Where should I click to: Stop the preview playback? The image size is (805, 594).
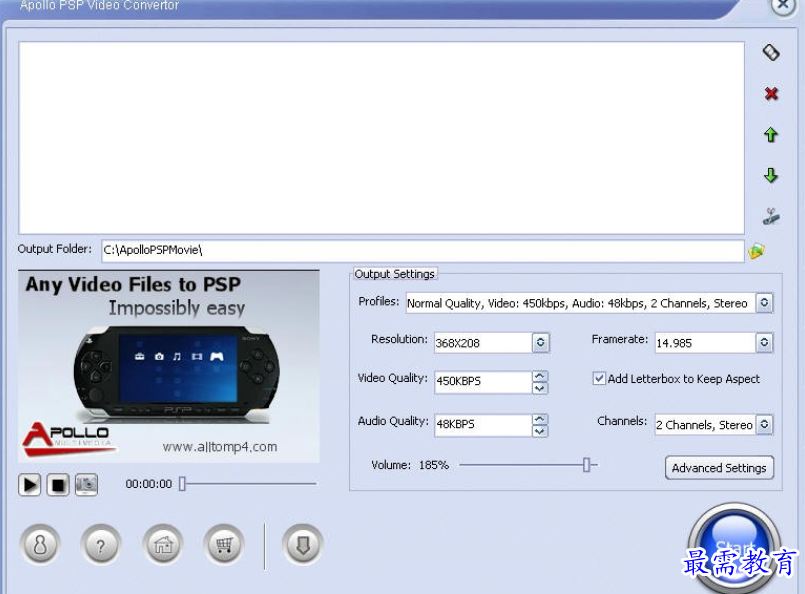click(x=58, y=485)
